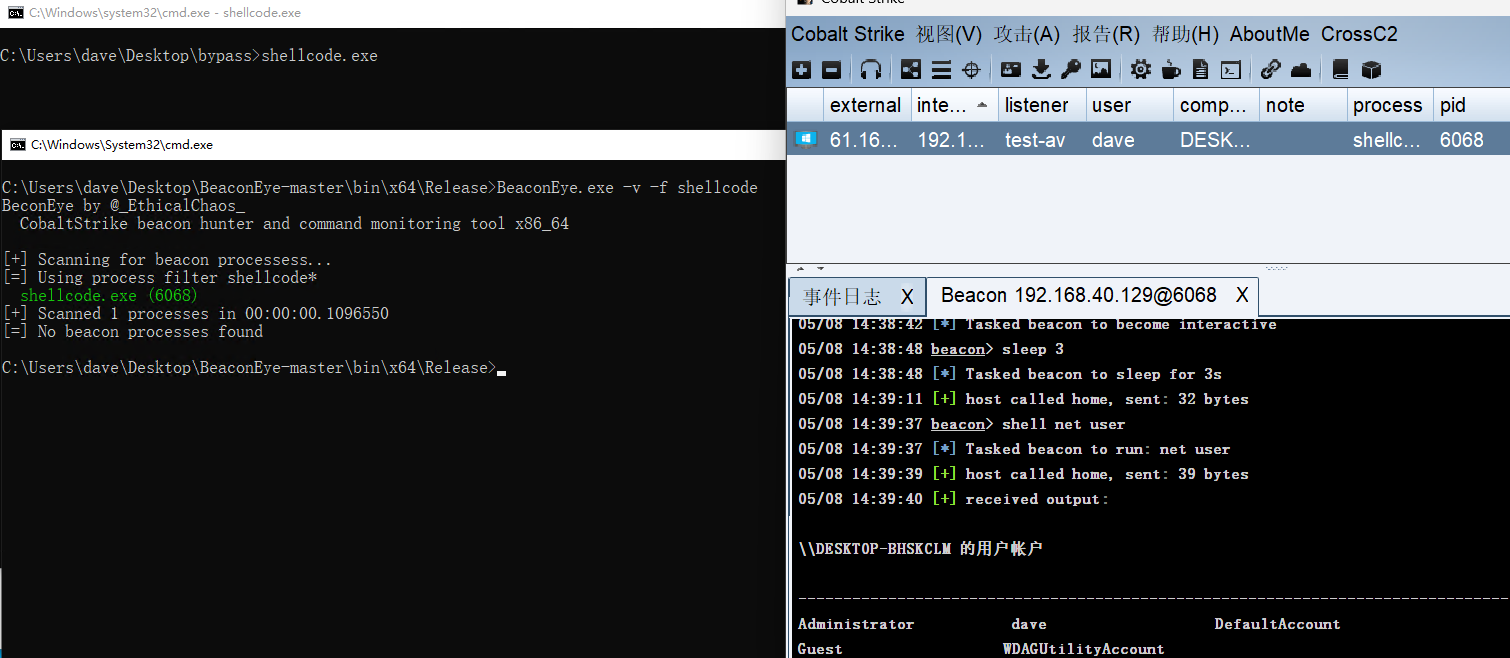Open the CrossC2 menu

(x=1359, y=34)
